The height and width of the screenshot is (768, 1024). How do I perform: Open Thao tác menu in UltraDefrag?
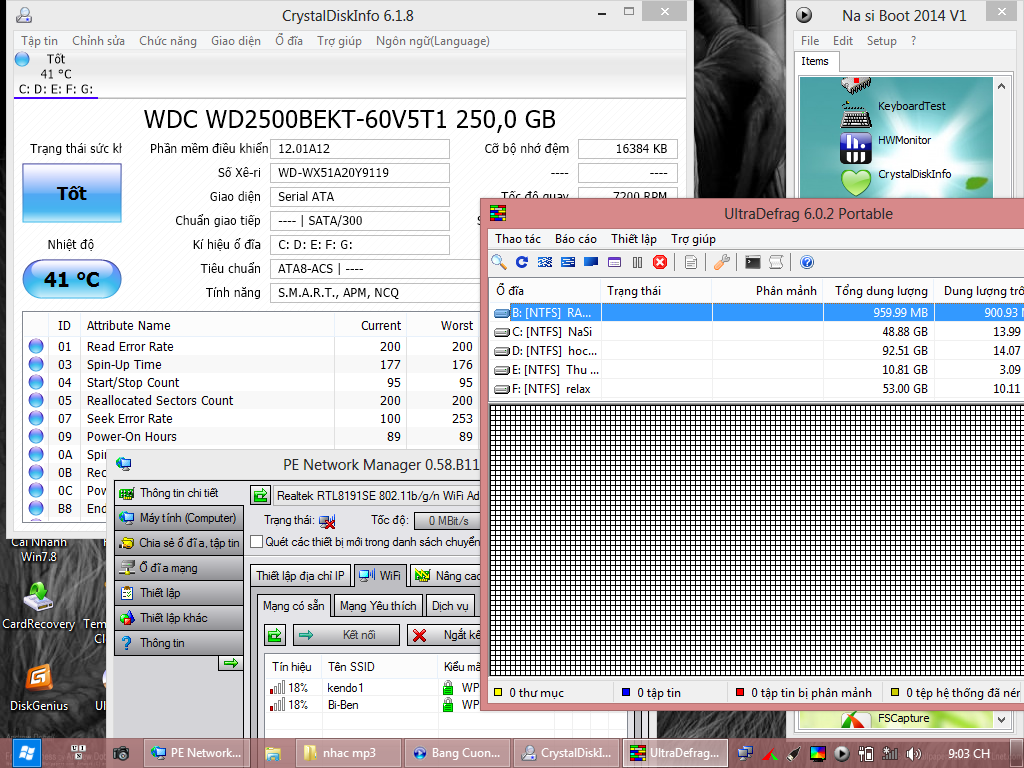[x=518, y=239]
